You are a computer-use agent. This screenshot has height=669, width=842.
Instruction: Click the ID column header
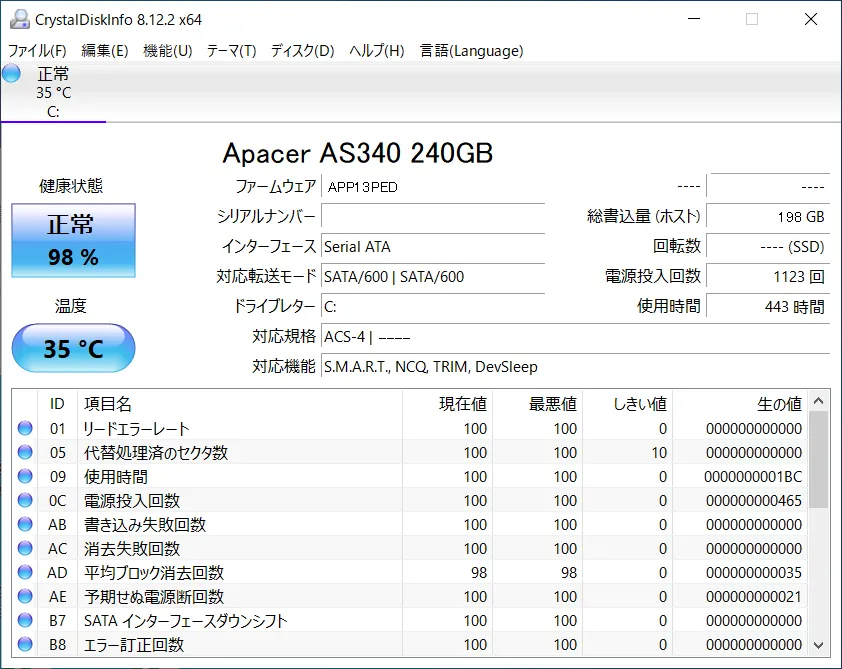[x=57, y=404]
